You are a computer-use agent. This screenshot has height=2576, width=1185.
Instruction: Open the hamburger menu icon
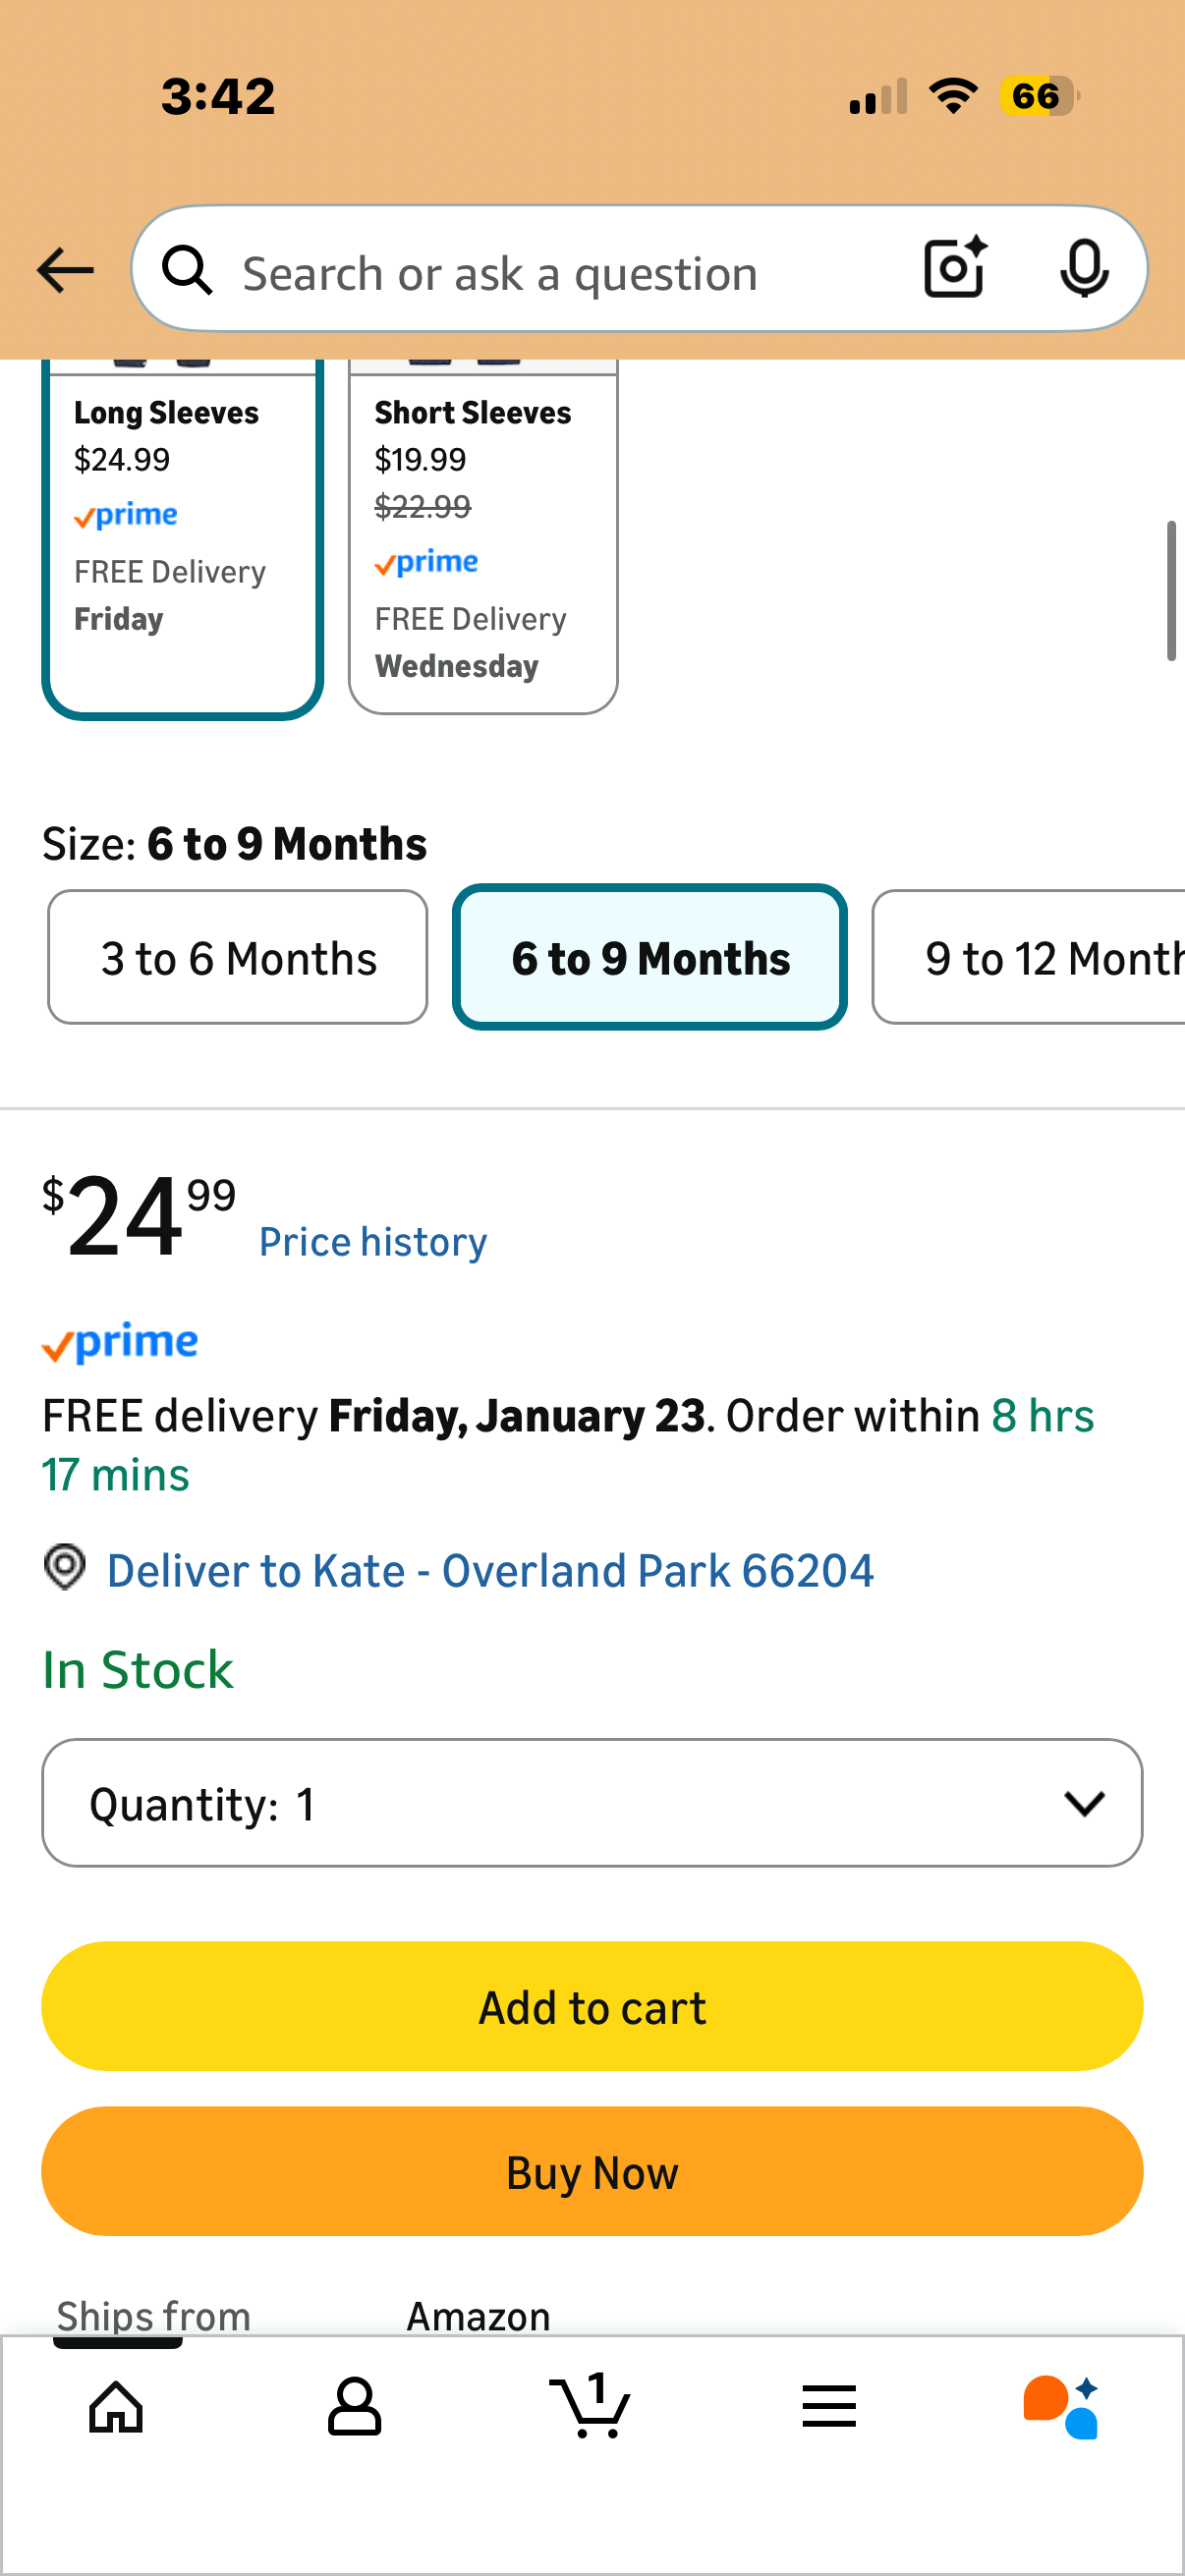point(829,2406)
